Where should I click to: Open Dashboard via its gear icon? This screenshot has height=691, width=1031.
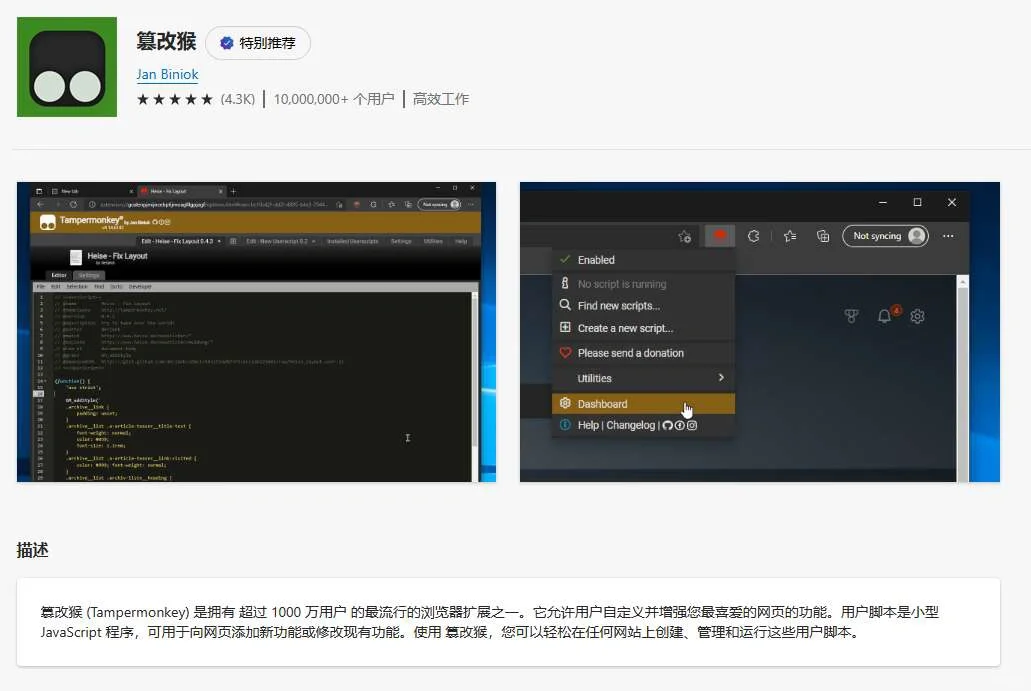tap(565, 403)
